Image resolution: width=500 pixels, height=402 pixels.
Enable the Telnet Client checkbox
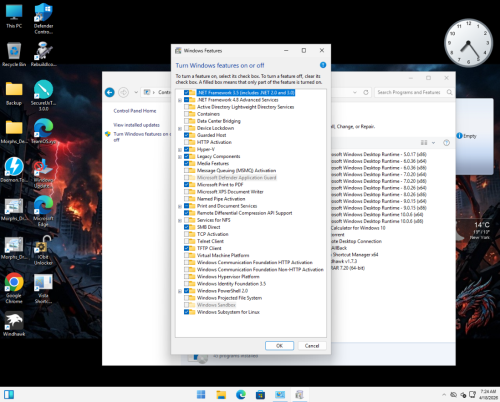186,241
